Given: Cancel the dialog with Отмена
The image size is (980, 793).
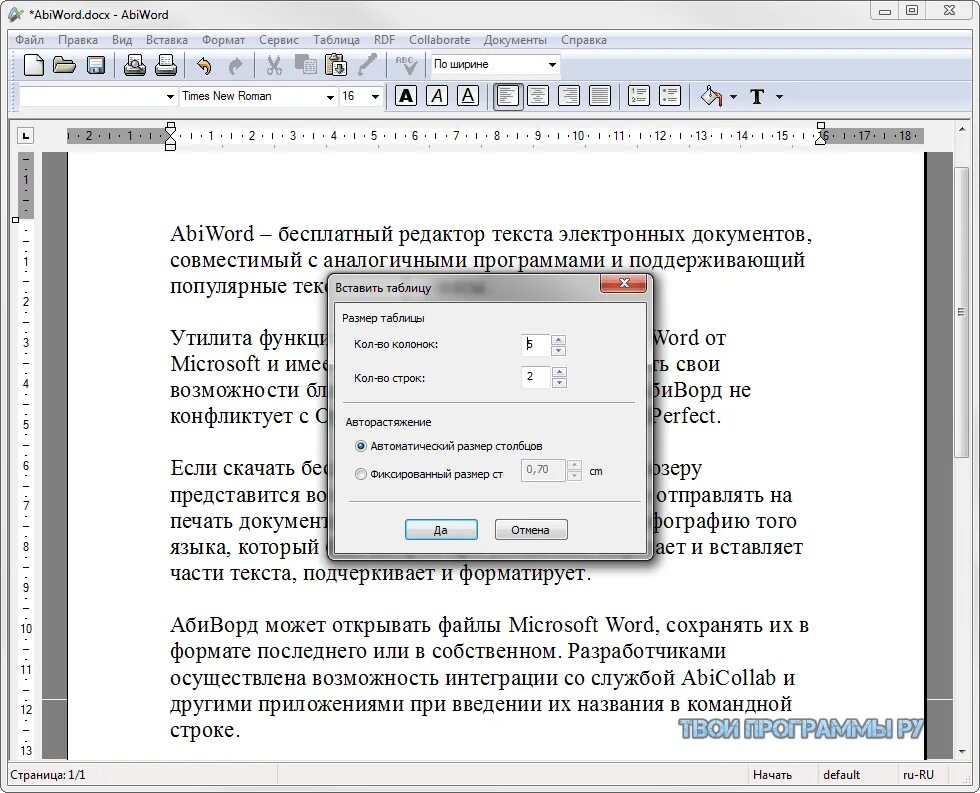Looking at the screenshot, I should pos(531,529).
